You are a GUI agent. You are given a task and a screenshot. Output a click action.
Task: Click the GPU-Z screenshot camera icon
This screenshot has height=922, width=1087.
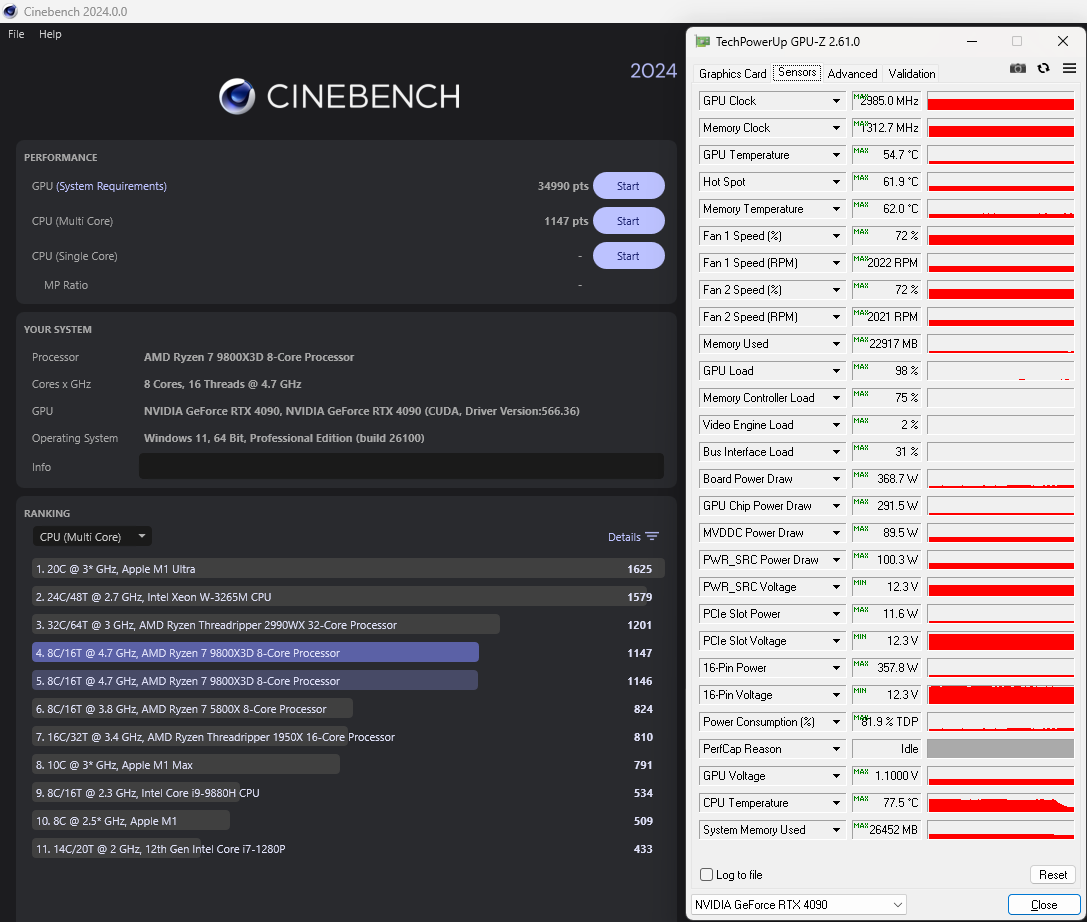pos(1017,68)
